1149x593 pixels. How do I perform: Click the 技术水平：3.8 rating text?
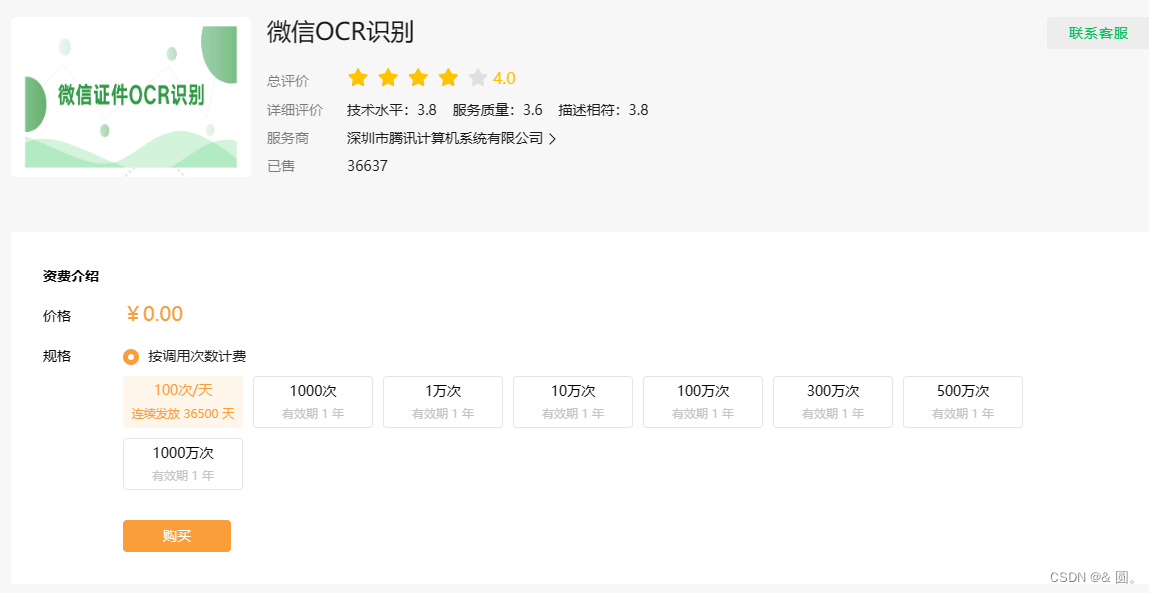point(392,111)
